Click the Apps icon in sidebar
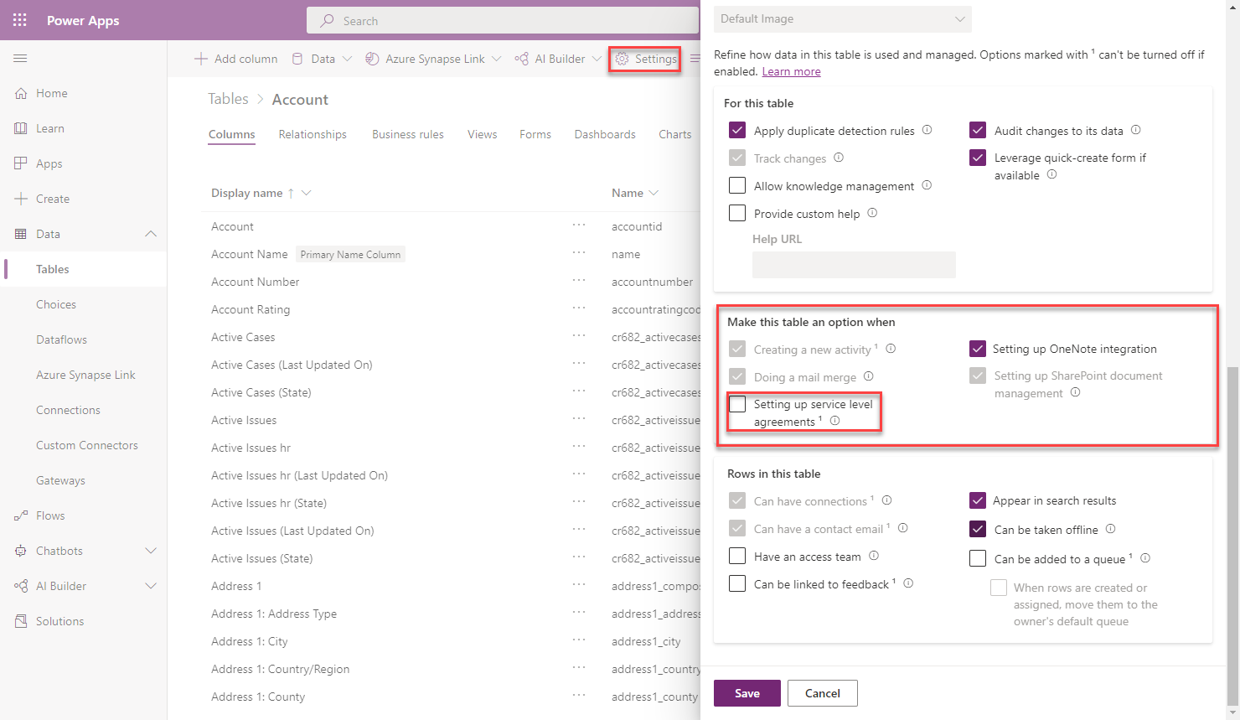This screenshot has height=720, width=1240. click(21, 163)
